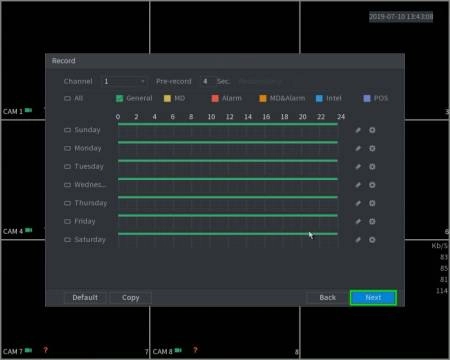Select the General record type checkbox
Viewport: 450px width, 360px height.
pyautogui.click(x=119, y=98)
